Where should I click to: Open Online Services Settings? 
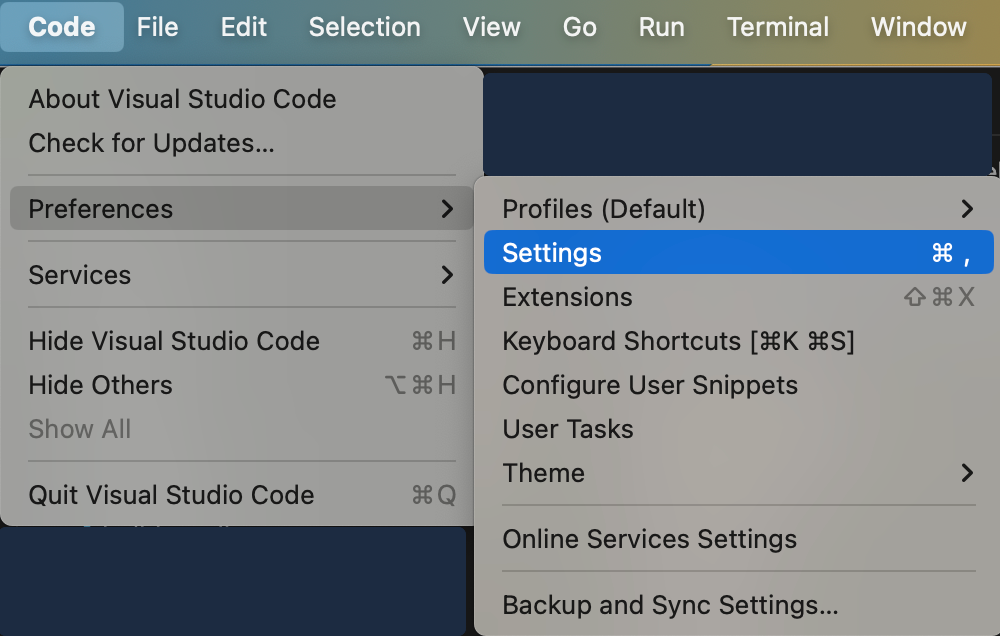point(739,539)
